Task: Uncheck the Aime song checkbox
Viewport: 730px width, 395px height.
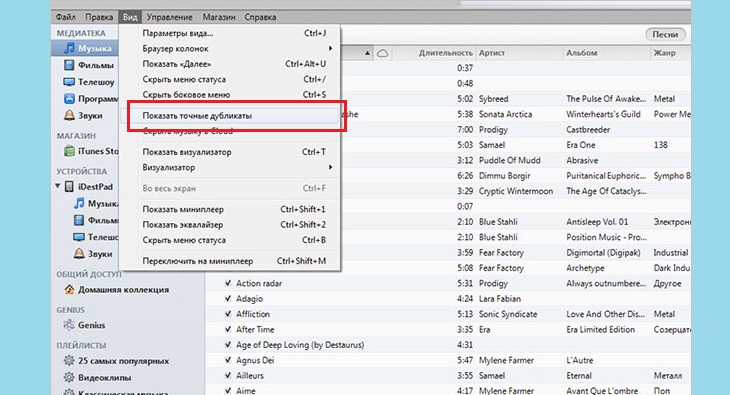Action: tap(228, 390)
